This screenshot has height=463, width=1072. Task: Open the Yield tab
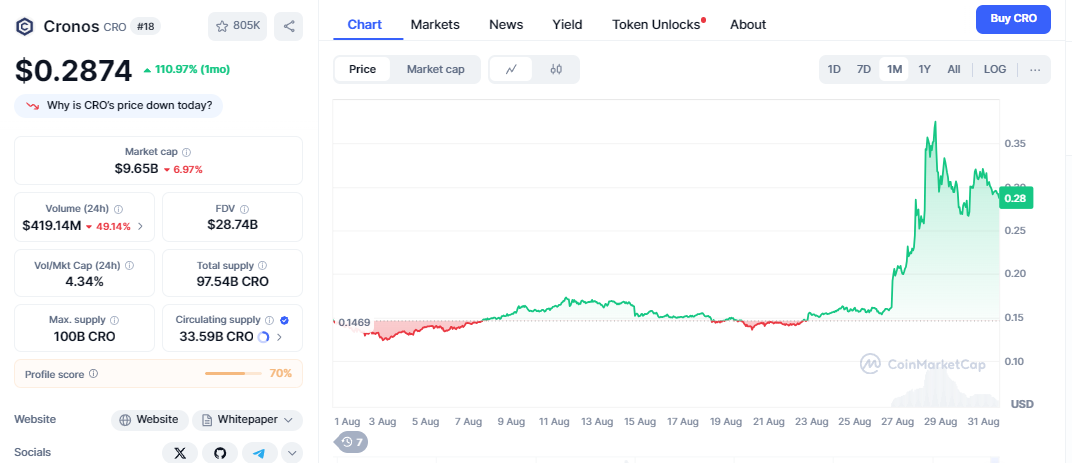[567, 25]
